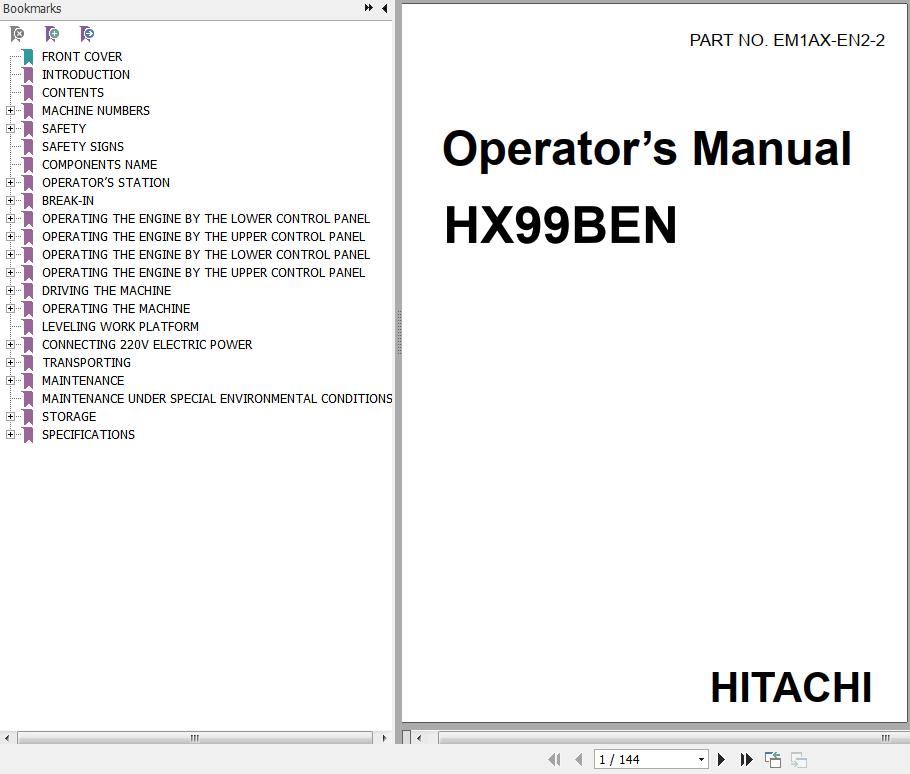Viewport: 910px width, 774px height.
Task: Click the bookmark icon beside MACHINE NUMBERS
Action: pos(28,111)
